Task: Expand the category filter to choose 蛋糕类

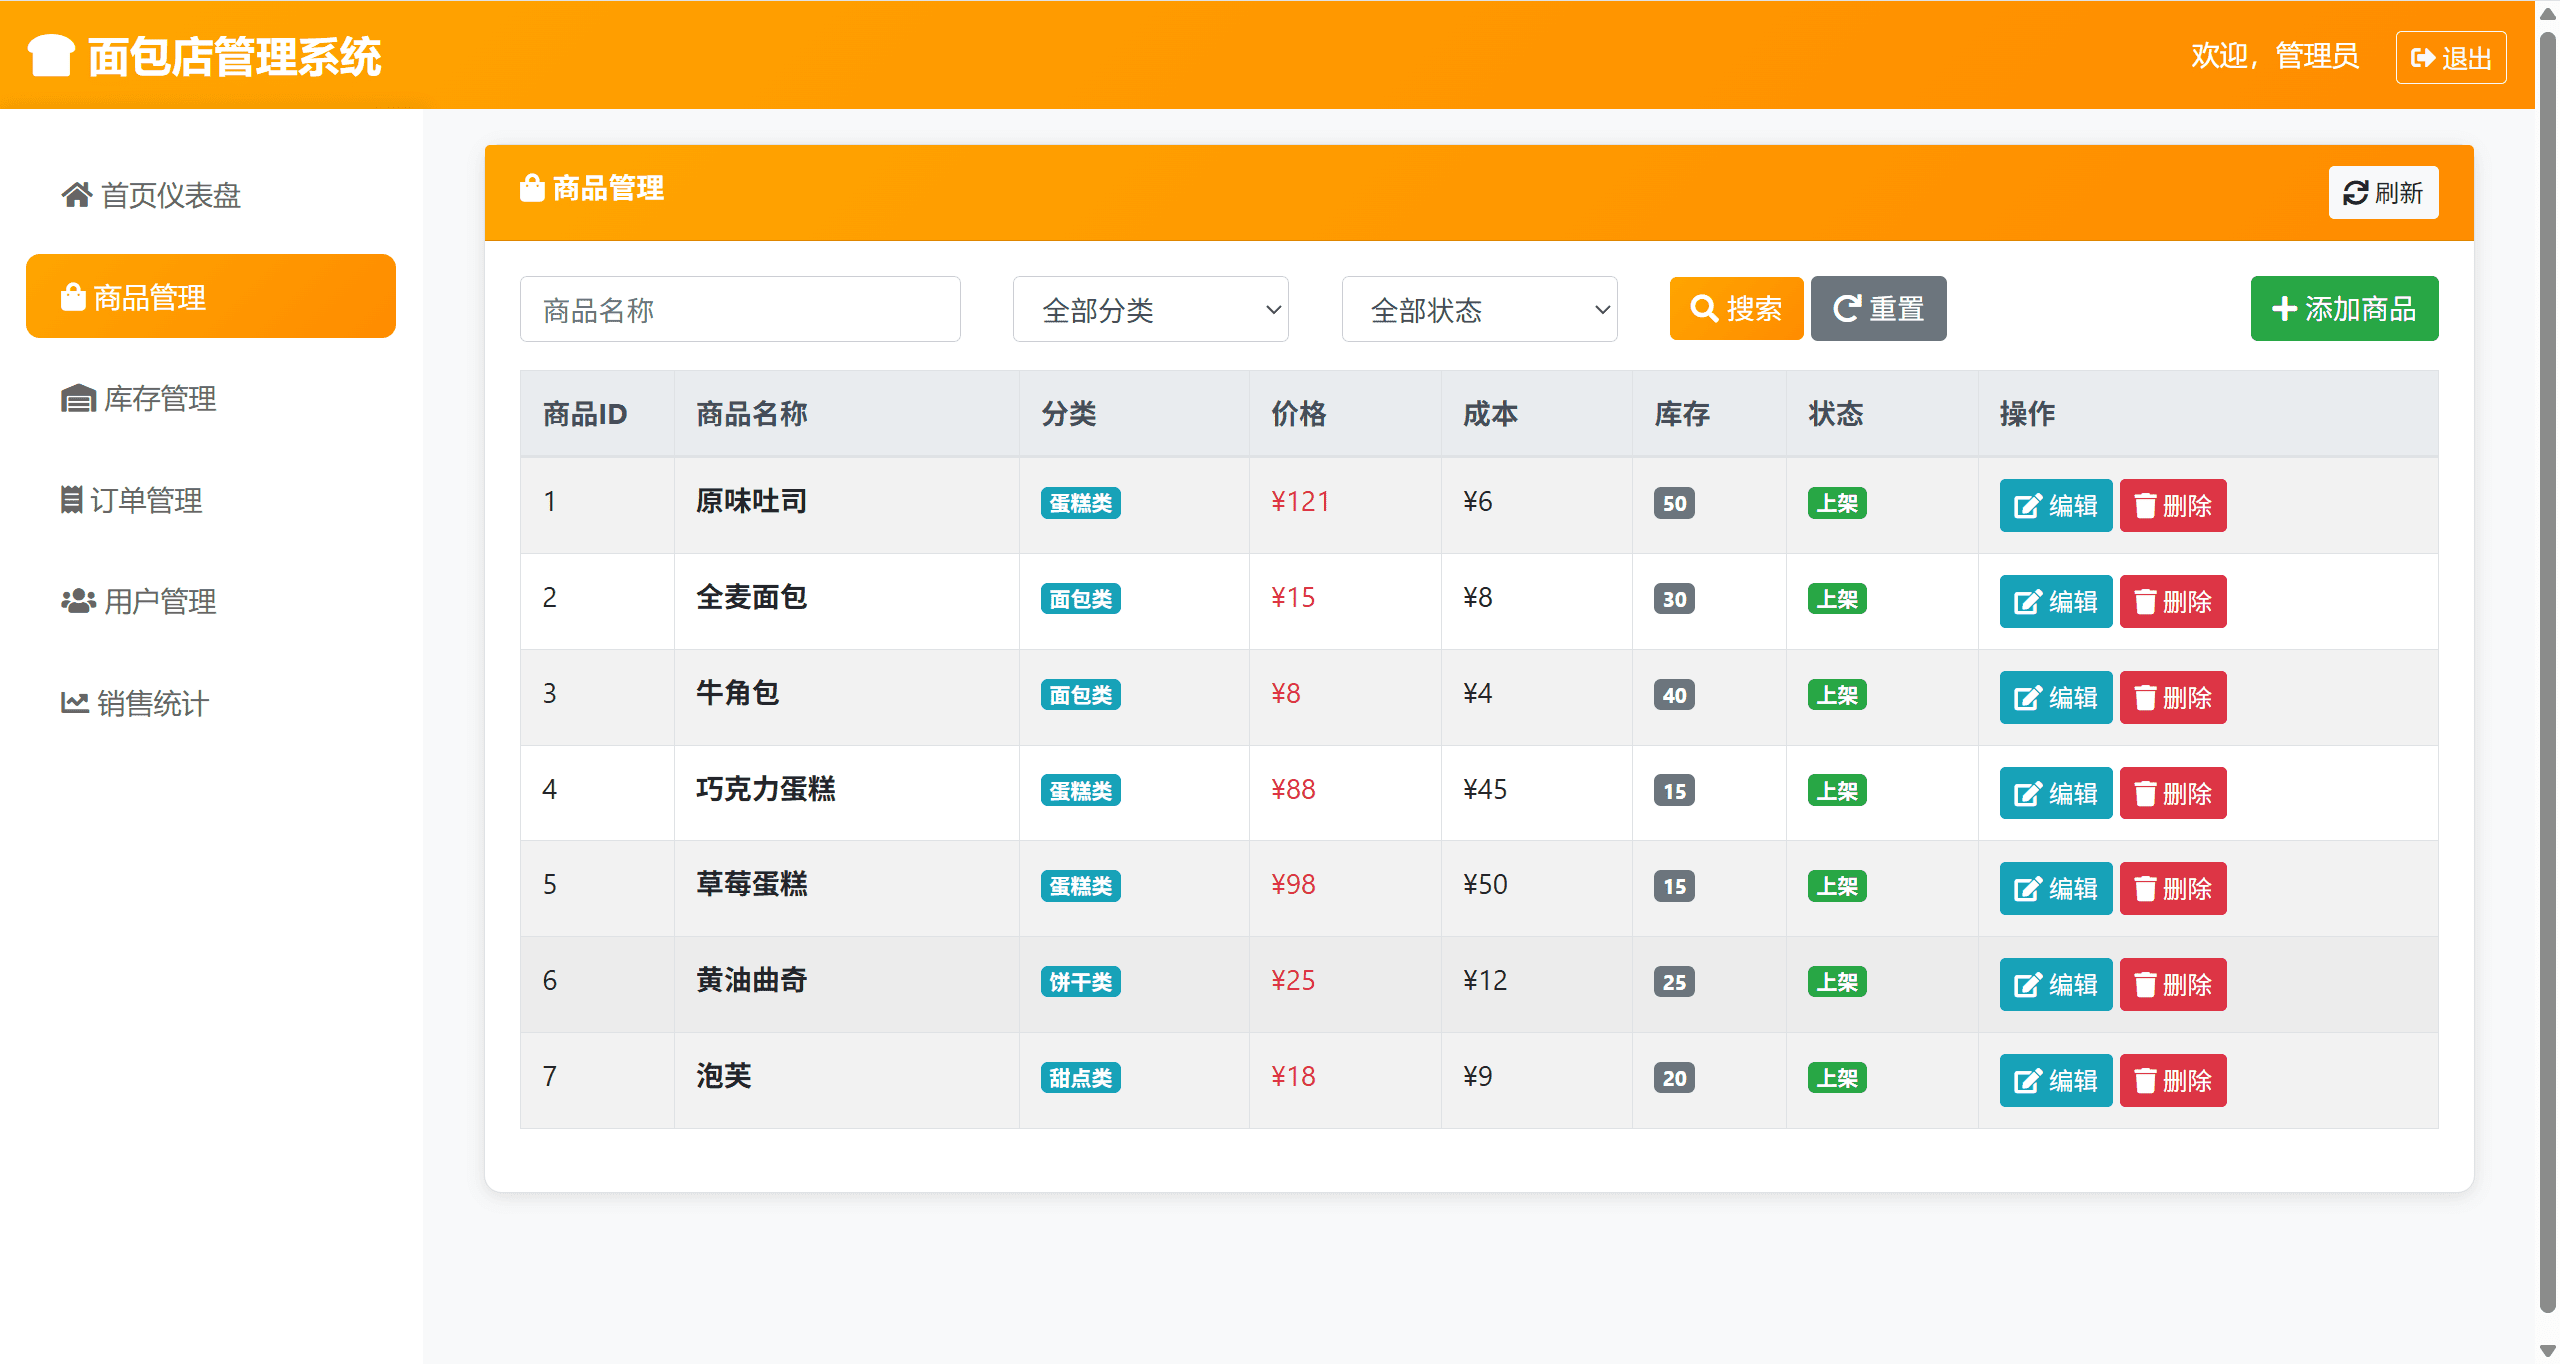Action: point(1150,309)
